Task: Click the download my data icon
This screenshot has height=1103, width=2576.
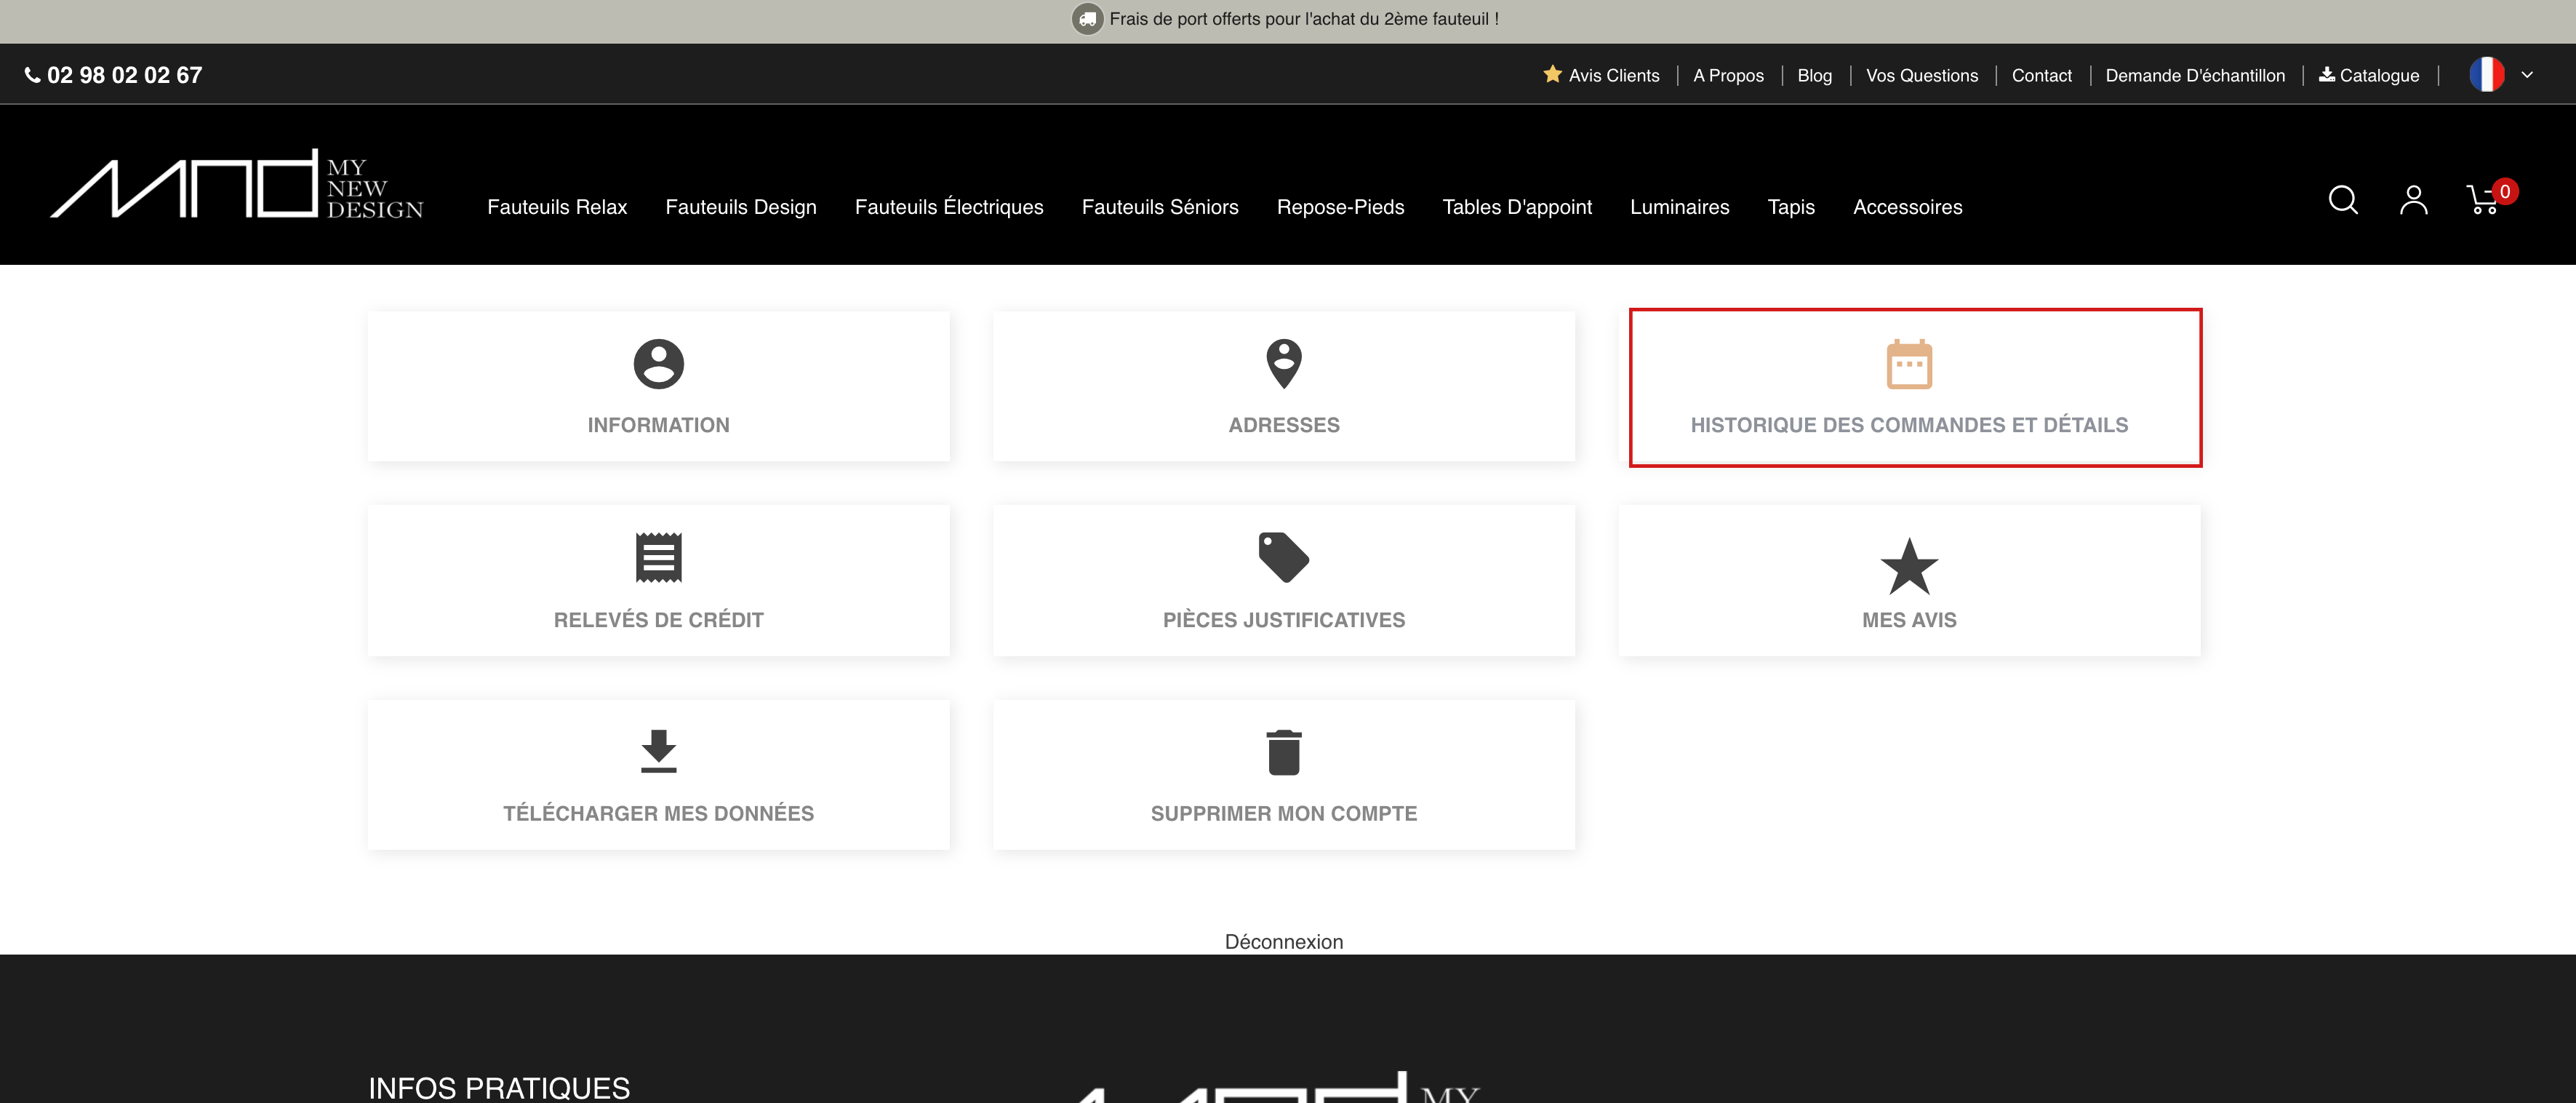Action: (x=658, y=752)
